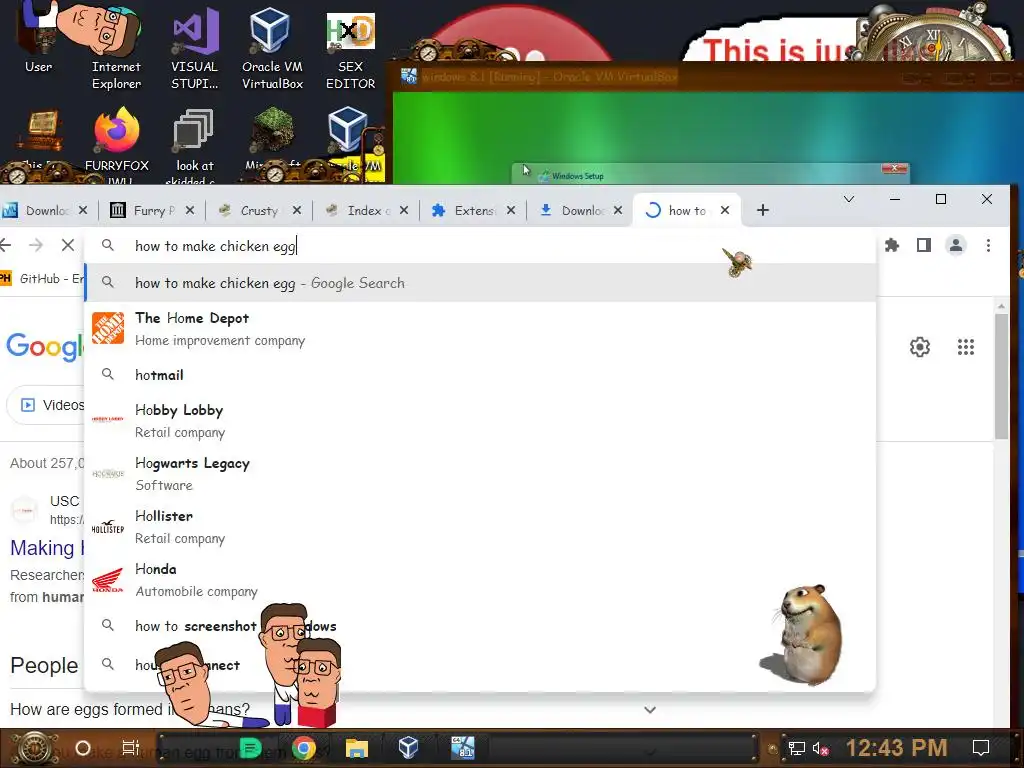1024x768 pixels.
Task: Launch Oracle VM VirtualBox desktop icon
Action: [x=272, y=47]
